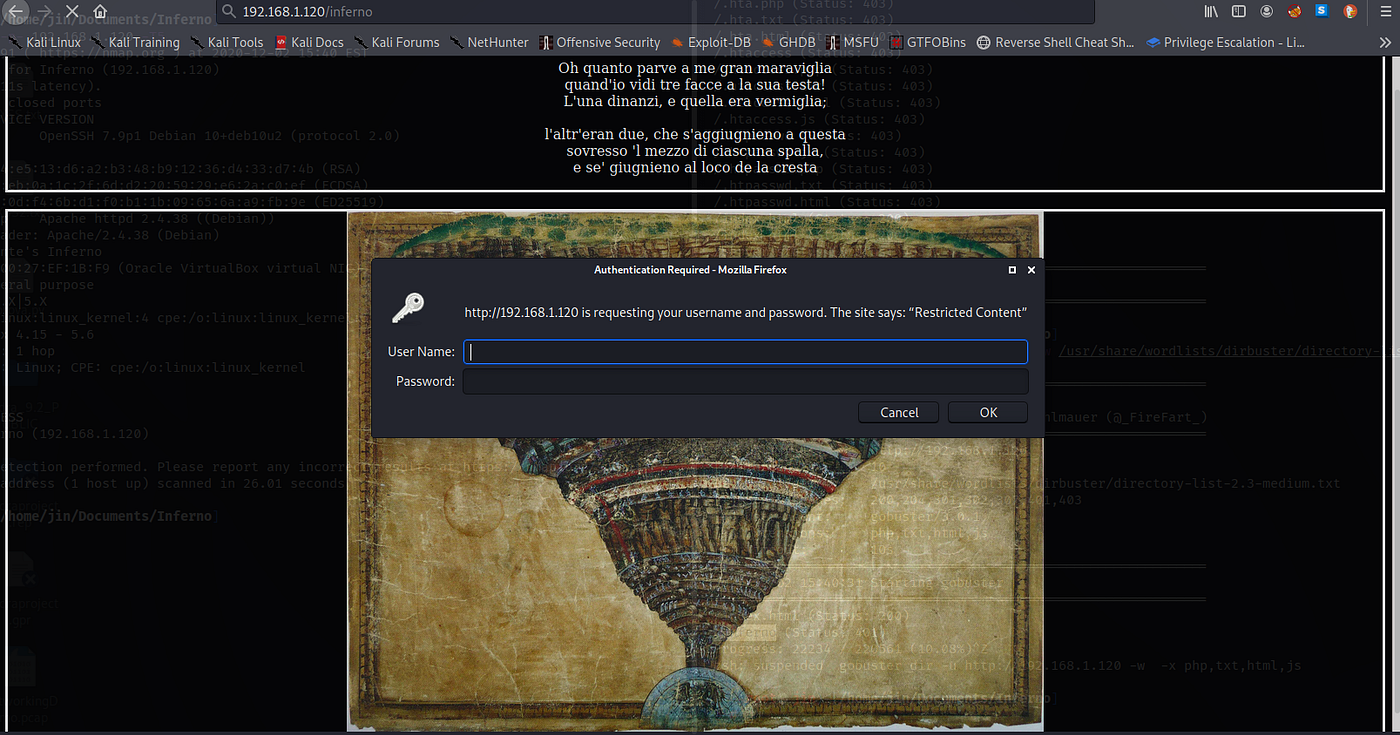This screenshot has width=1400, height=735.
Task: Close the Authentication Required dialog
Action: pos(1031,270)
